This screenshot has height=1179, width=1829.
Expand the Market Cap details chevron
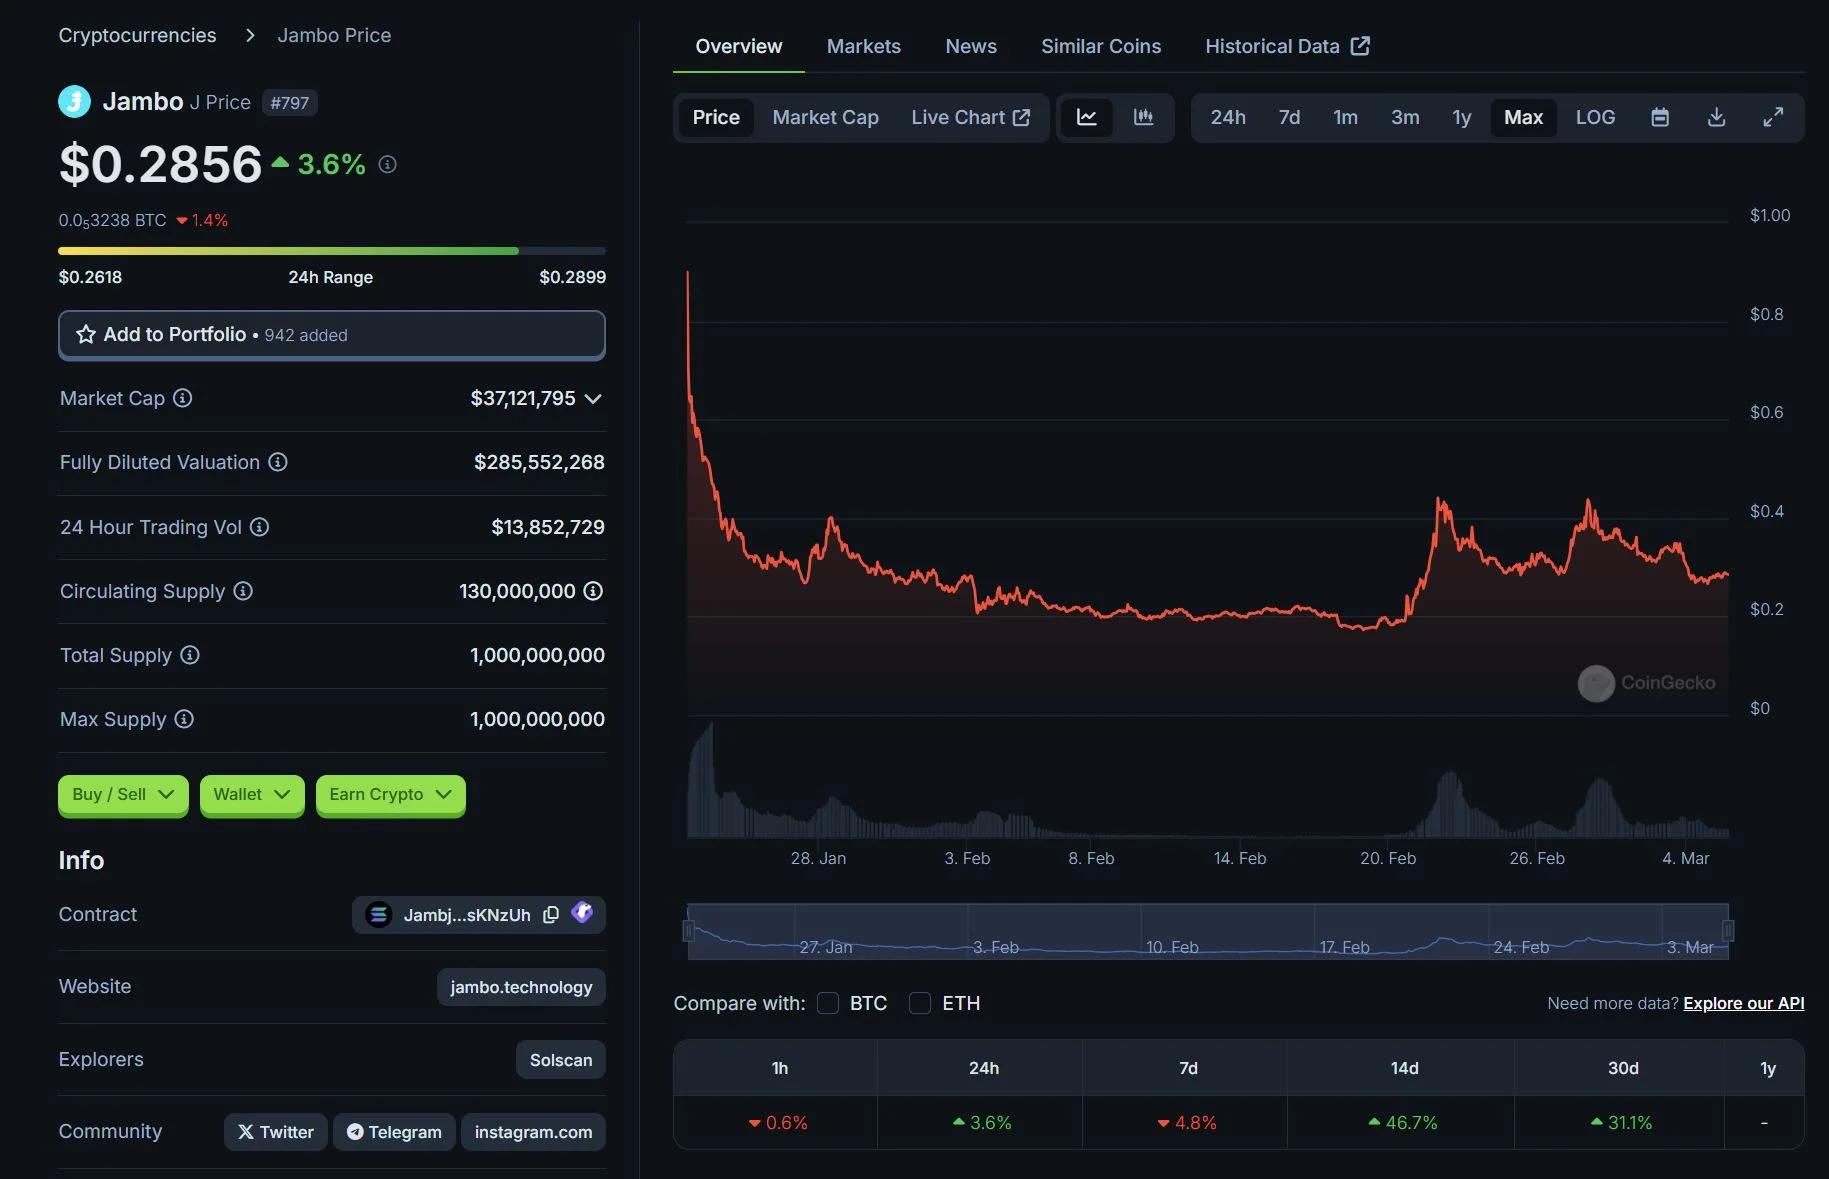(593, 398)
